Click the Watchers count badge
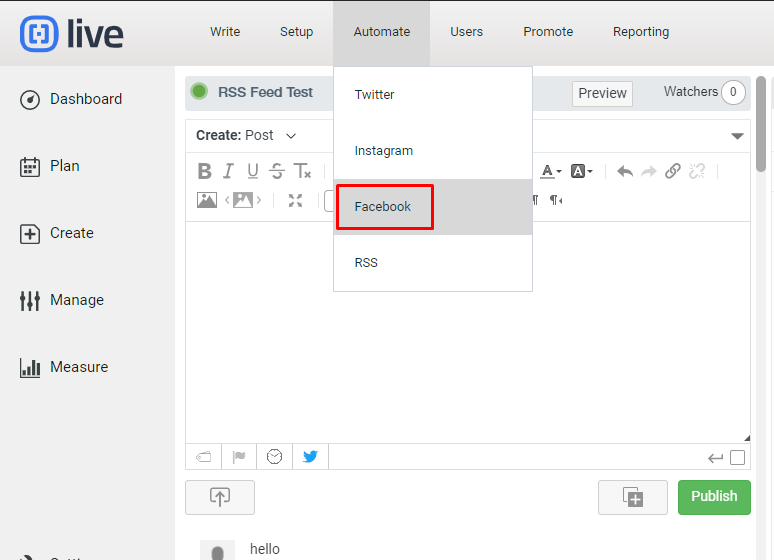Viewport: 774px width, 560px height. (733, 92)
